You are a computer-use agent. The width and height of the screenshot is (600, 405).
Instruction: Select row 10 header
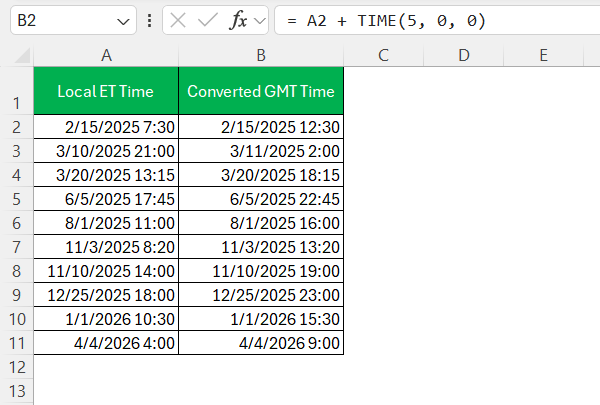16,319
